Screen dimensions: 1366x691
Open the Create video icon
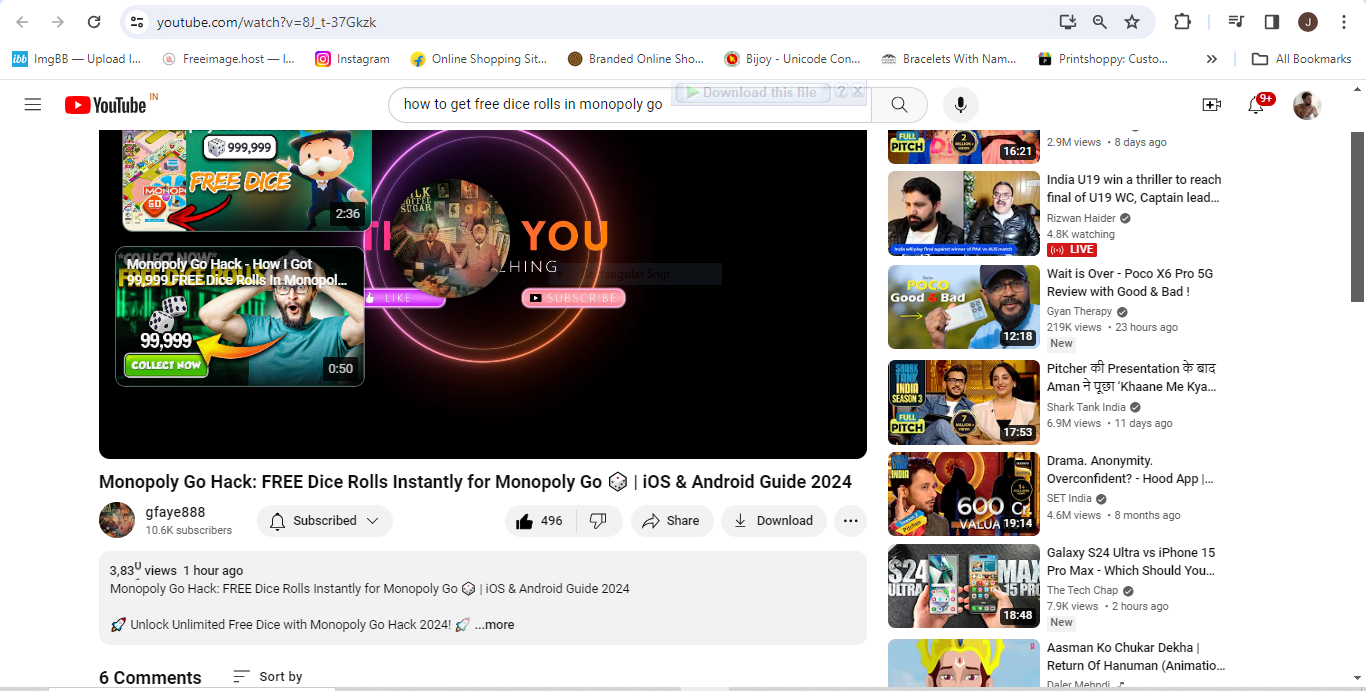coord(1212,104)
